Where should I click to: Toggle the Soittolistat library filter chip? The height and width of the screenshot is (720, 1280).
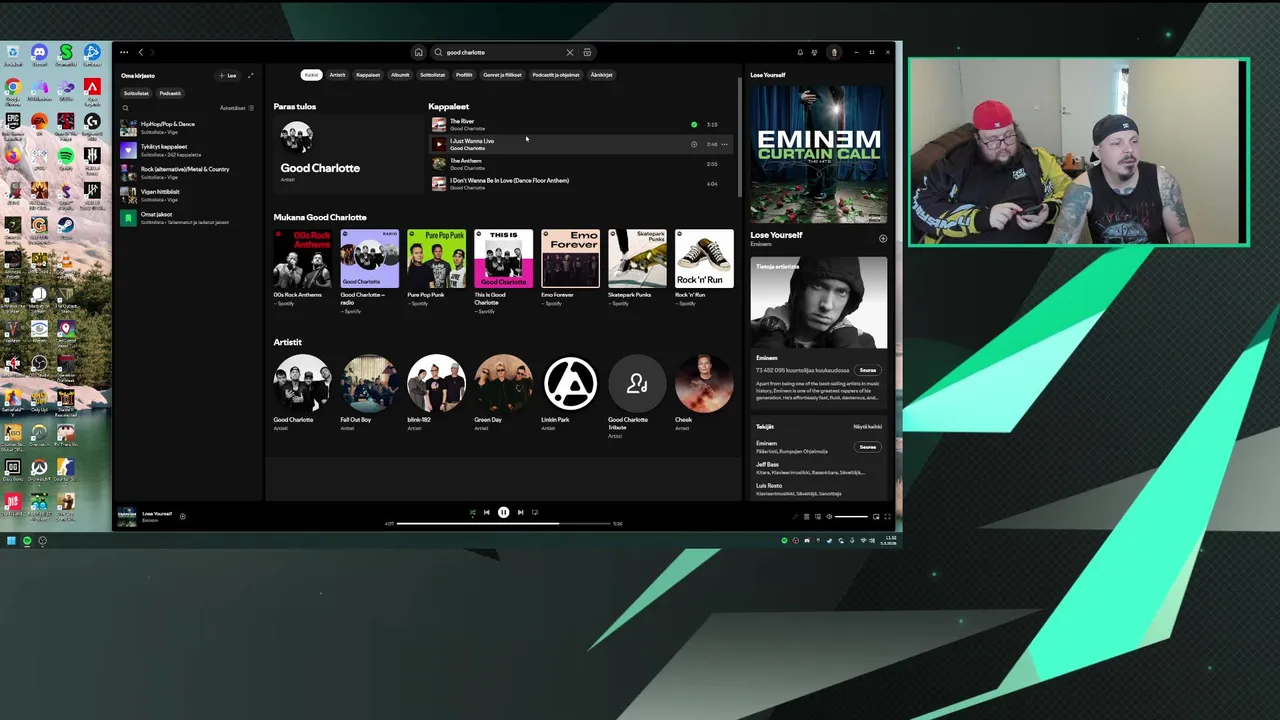point(136,93)
